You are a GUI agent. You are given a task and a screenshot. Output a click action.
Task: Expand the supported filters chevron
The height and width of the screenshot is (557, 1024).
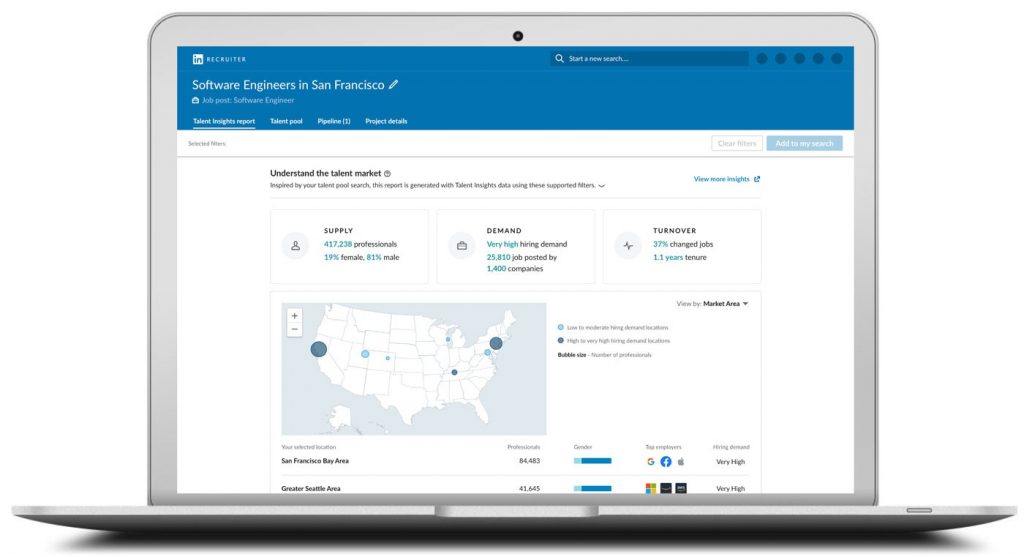click(x=601, y=186)
